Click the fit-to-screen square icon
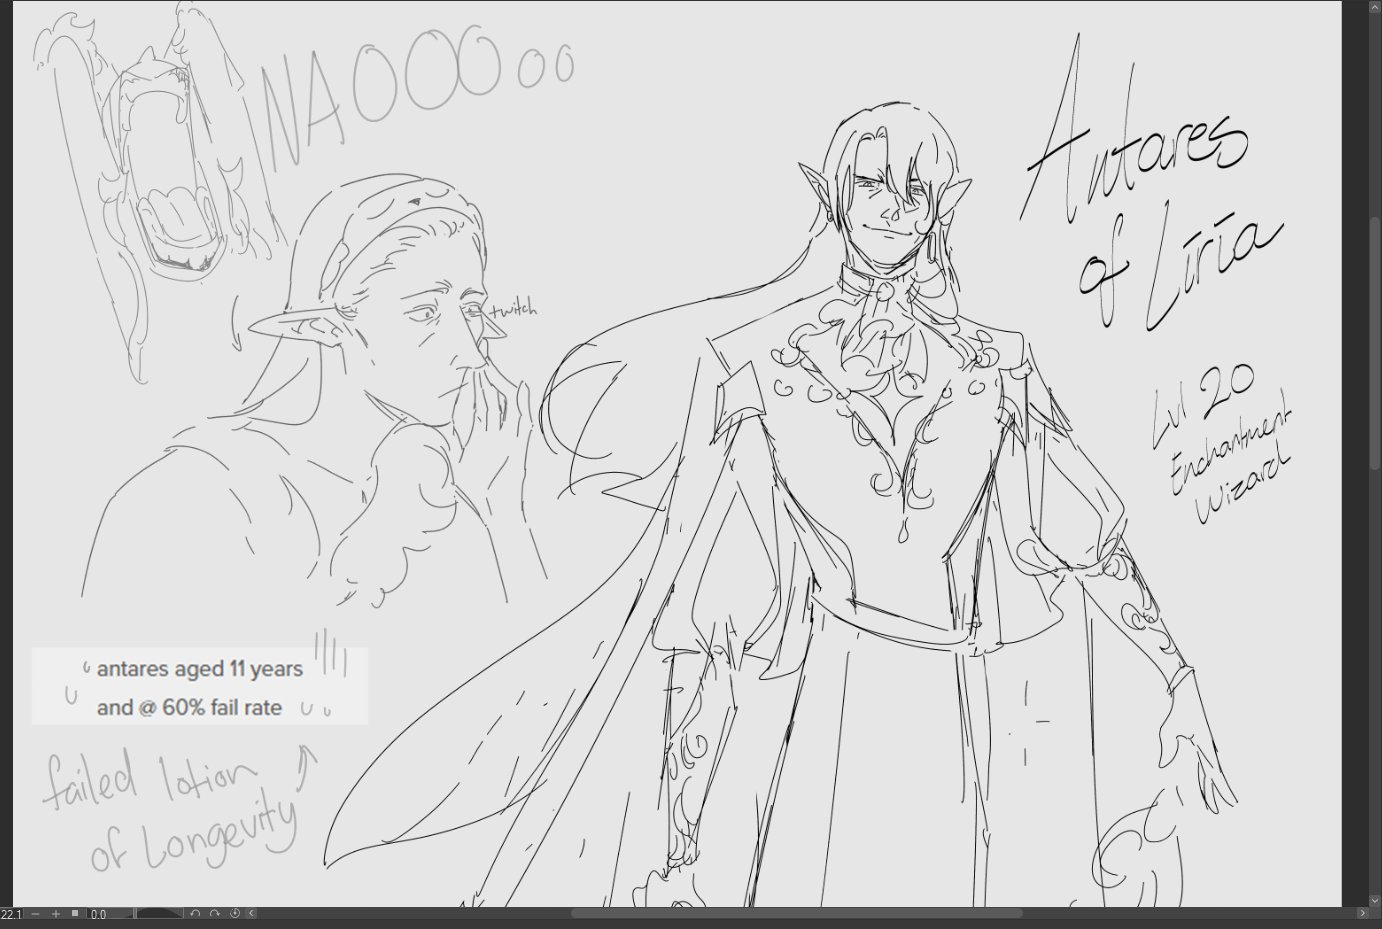Image resolution: width=1382 pixels, height=929 pixels. tap(75, 914)
